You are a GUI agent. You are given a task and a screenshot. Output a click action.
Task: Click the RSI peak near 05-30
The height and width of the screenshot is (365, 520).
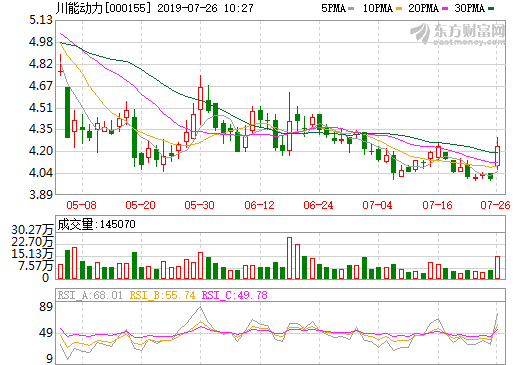(200, 307)
